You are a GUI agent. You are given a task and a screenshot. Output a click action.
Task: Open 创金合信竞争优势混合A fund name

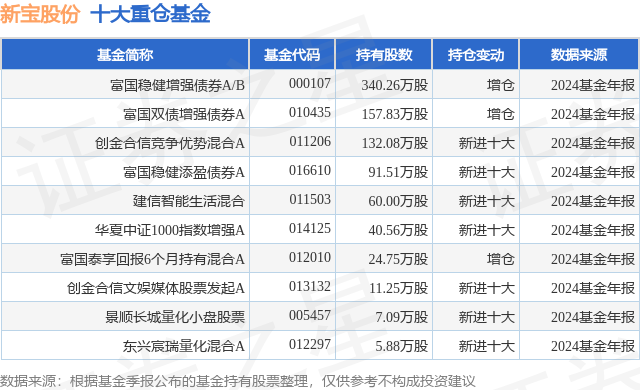pos(170,143)
